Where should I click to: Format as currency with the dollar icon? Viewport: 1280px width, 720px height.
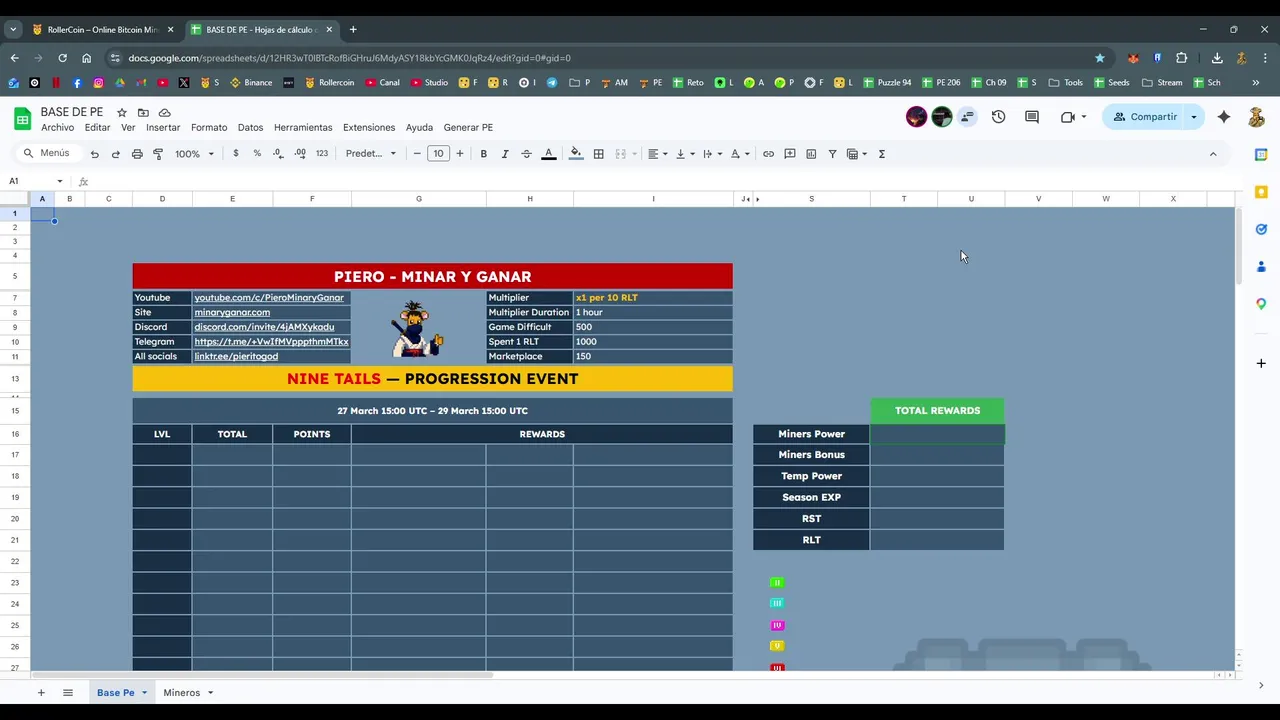coord(236,154)
